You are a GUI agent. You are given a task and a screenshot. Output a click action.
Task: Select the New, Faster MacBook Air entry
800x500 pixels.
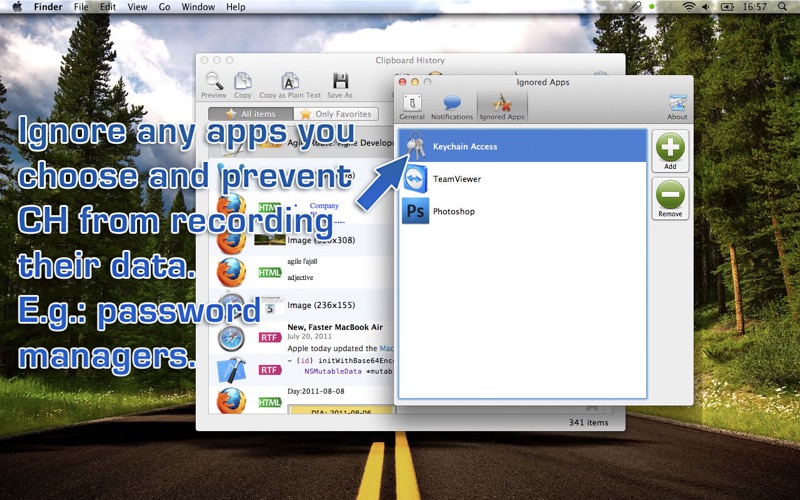click(301, 338)
